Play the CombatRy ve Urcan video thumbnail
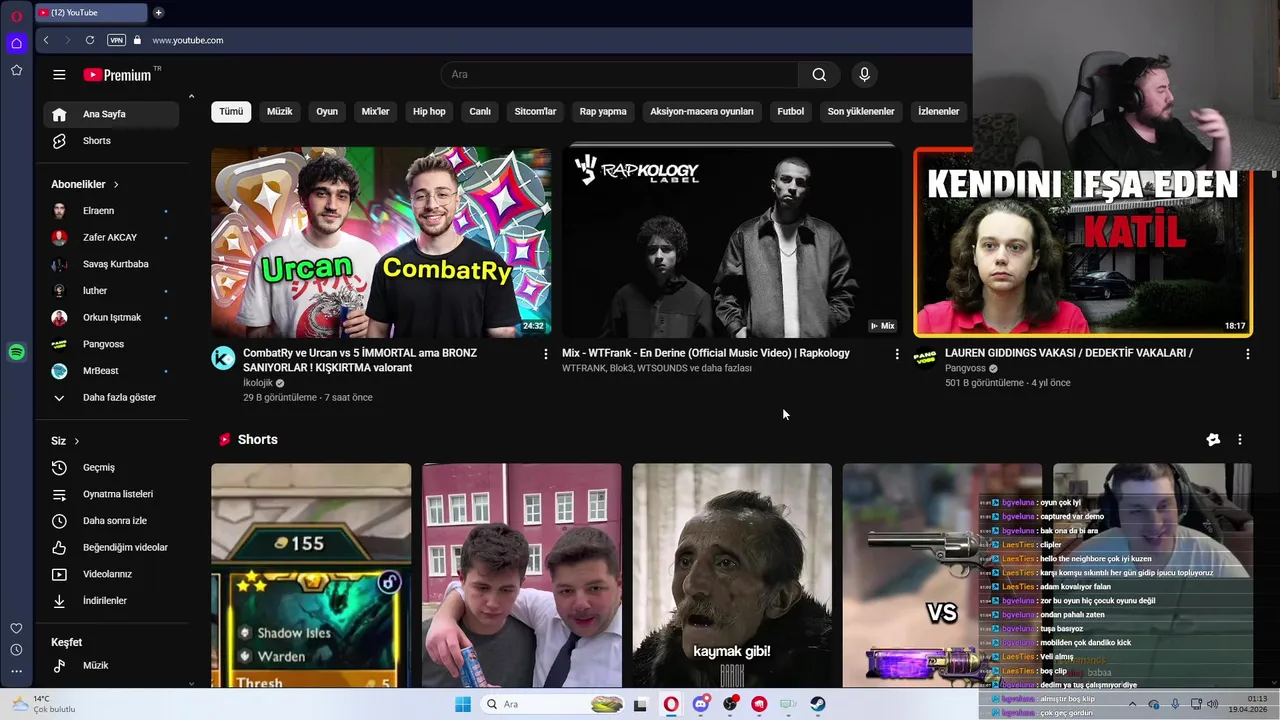The width and height of the screenshot is (1280, 720). [381, 243]
